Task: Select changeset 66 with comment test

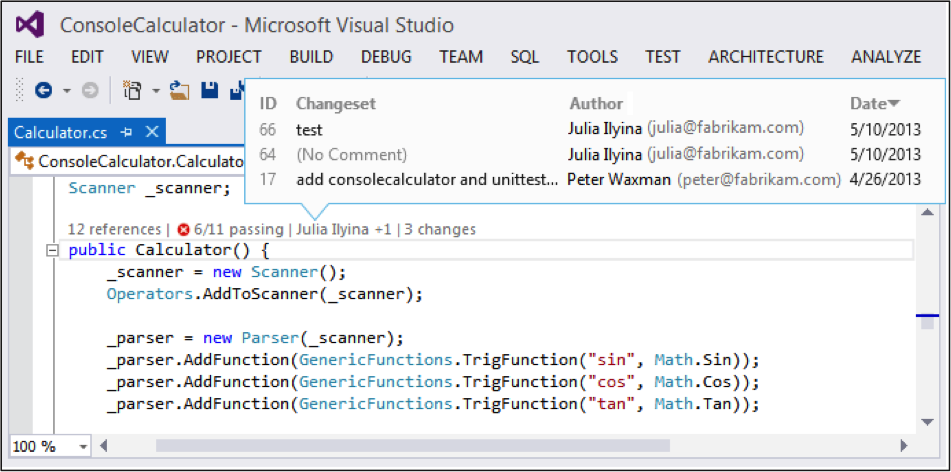Action: [x=591, y=129]
